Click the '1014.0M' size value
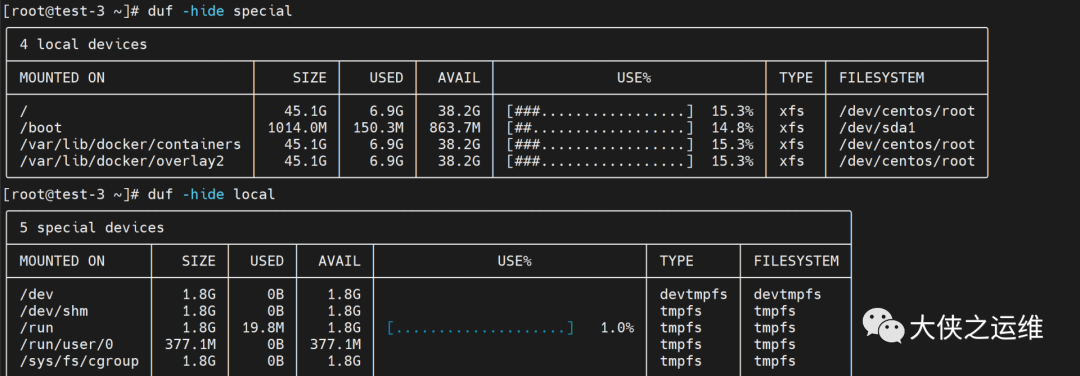The width and height of the screenshot is (1080, 376). coord(298,127)
